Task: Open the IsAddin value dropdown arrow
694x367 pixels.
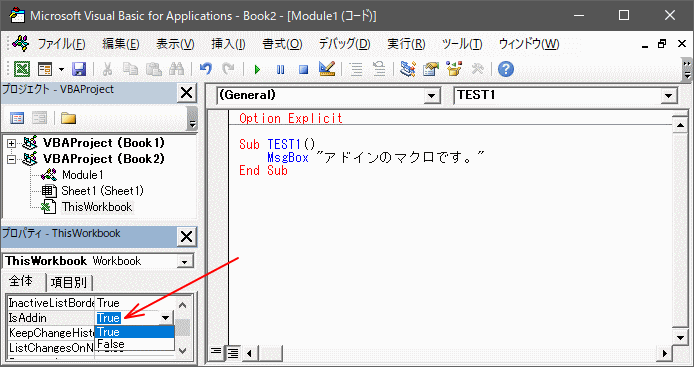Action: click(166, 318)
